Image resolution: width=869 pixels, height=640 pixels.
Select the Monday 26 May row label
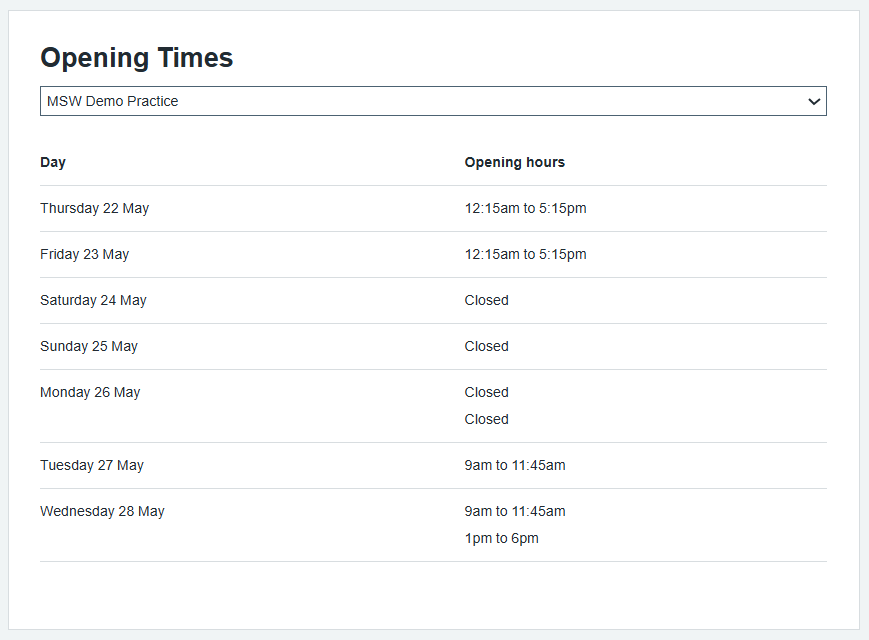tap(90, 392)
